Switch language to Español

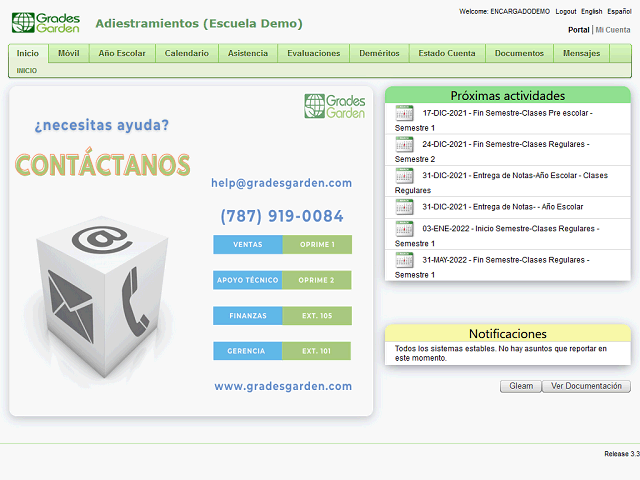click(619, 11)
